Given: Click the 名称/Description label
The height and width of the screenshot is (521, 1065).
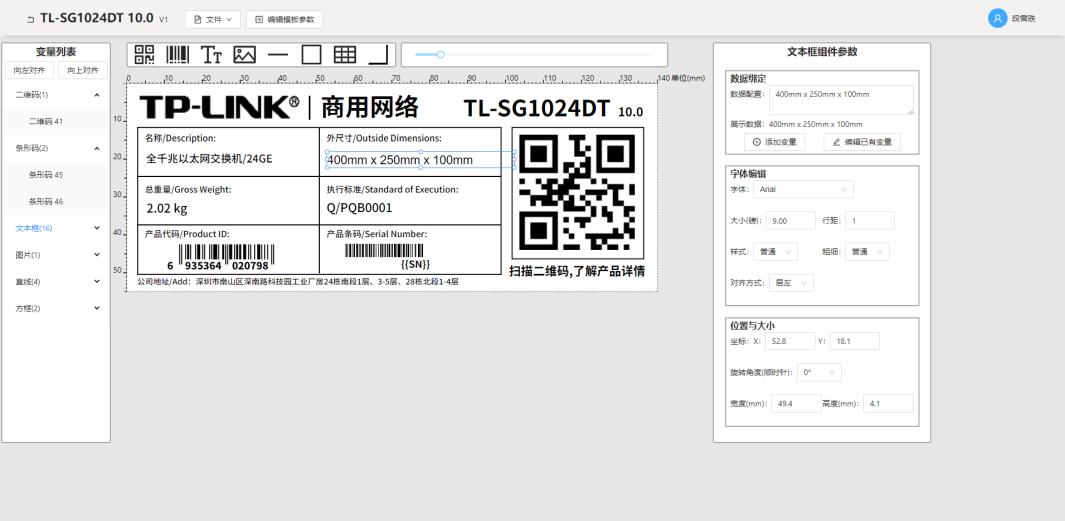Looking at the screenshot, I should (x=181, y=138).
